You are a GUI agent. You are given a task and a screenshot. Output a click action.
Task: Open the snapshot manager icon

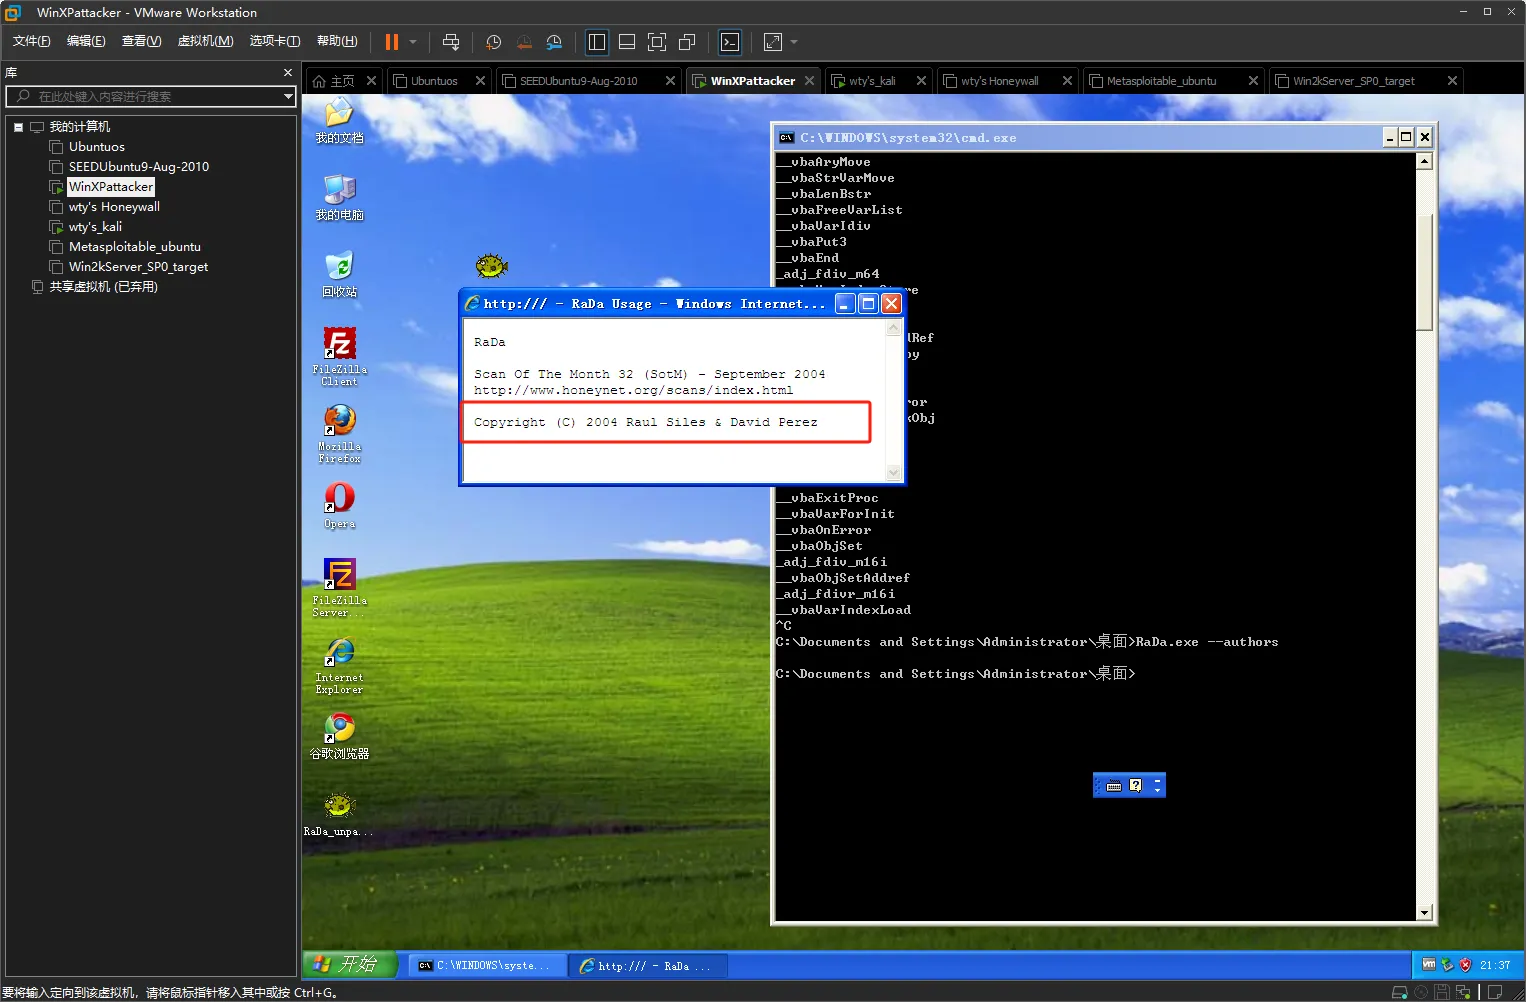click(x=554, y=42)
